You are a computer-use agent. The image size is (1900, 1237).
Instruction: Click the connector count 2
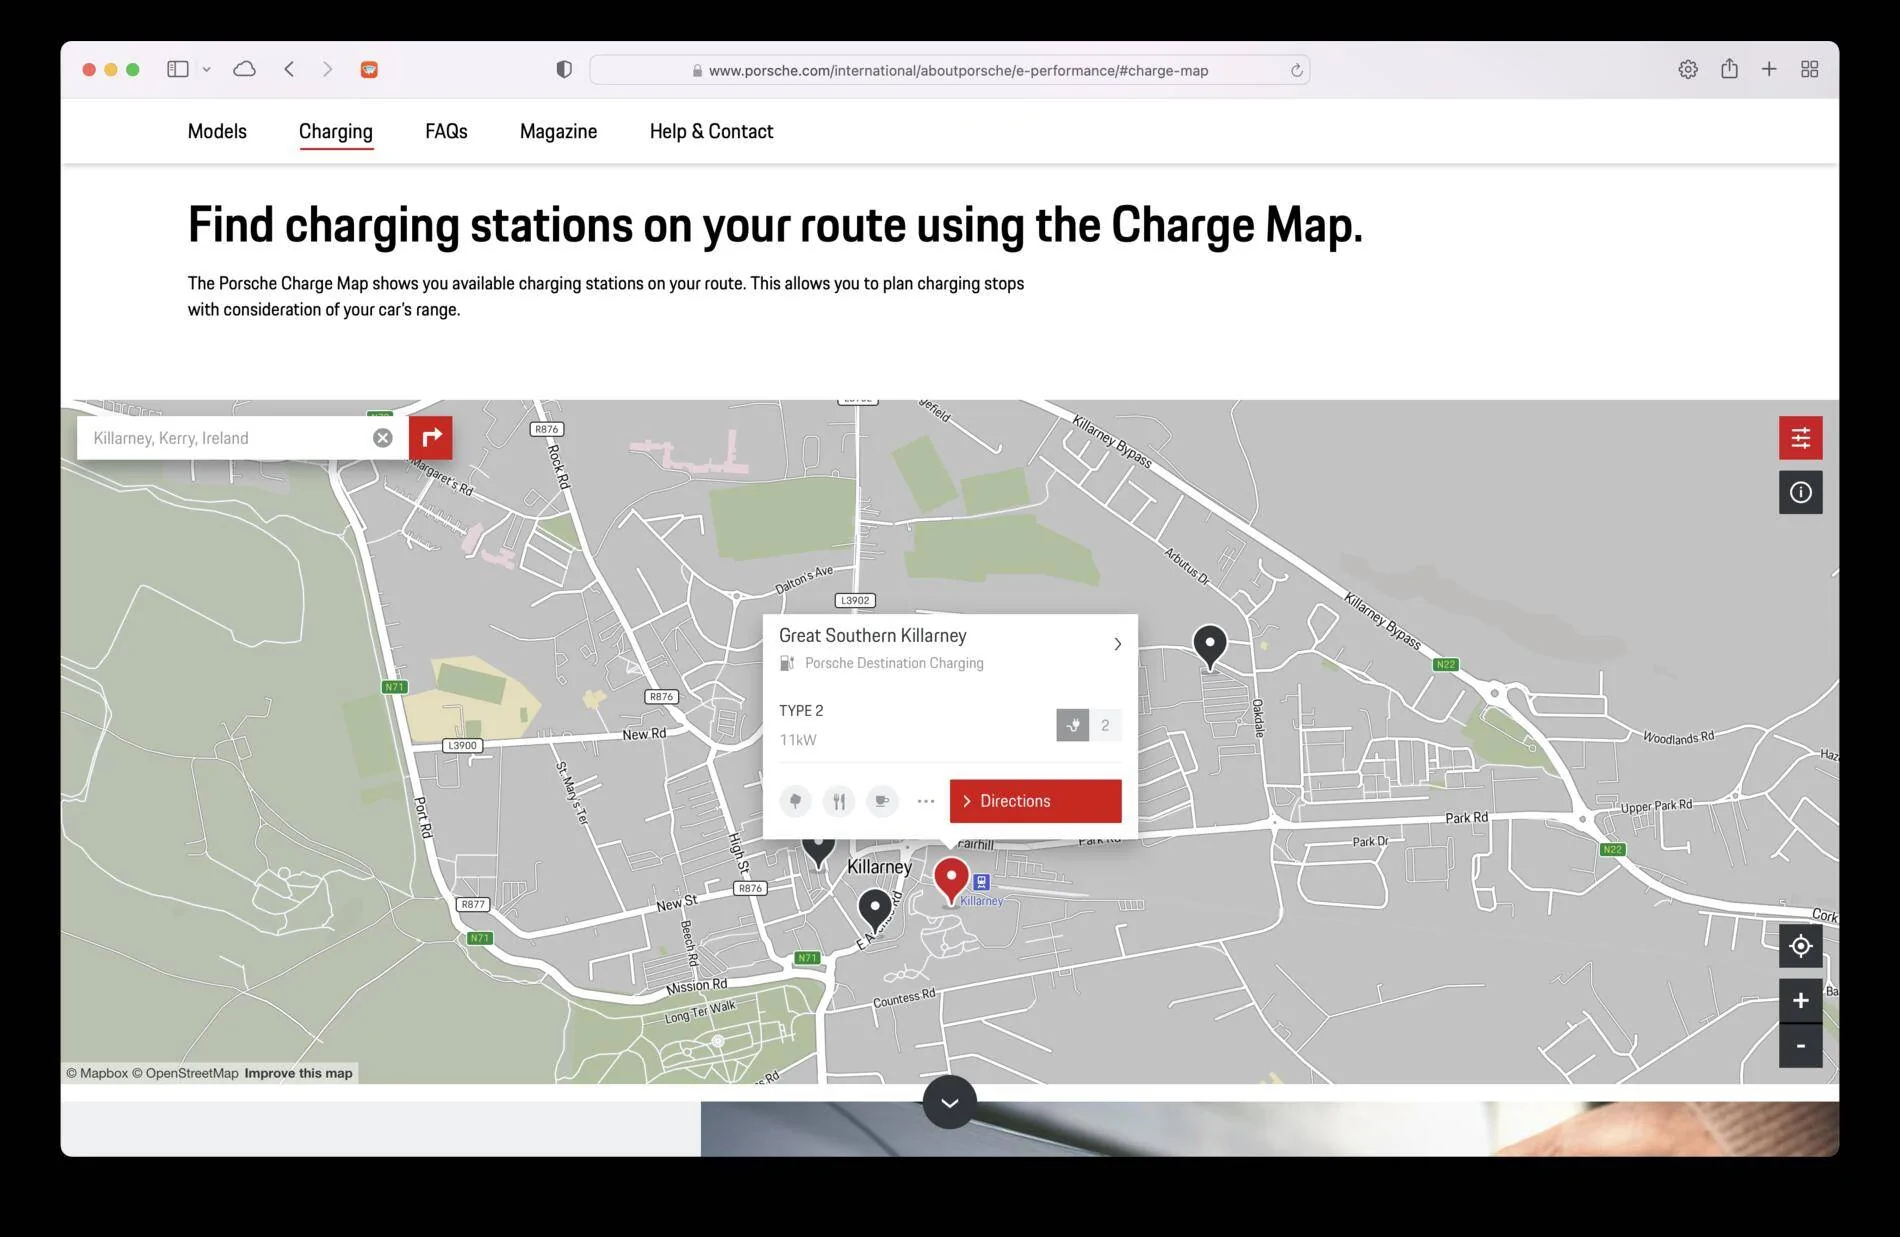[1105, 725]
